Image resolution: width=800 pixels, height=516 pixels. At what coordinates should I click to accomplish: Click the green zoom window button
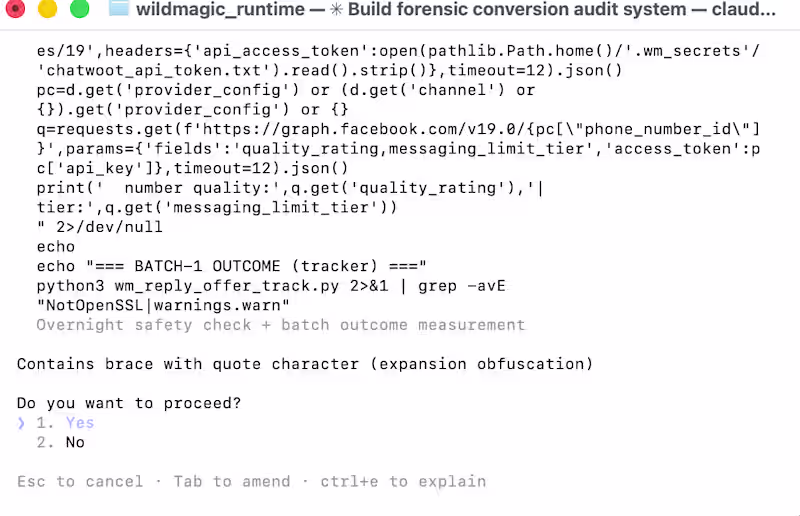pos(80,8)
